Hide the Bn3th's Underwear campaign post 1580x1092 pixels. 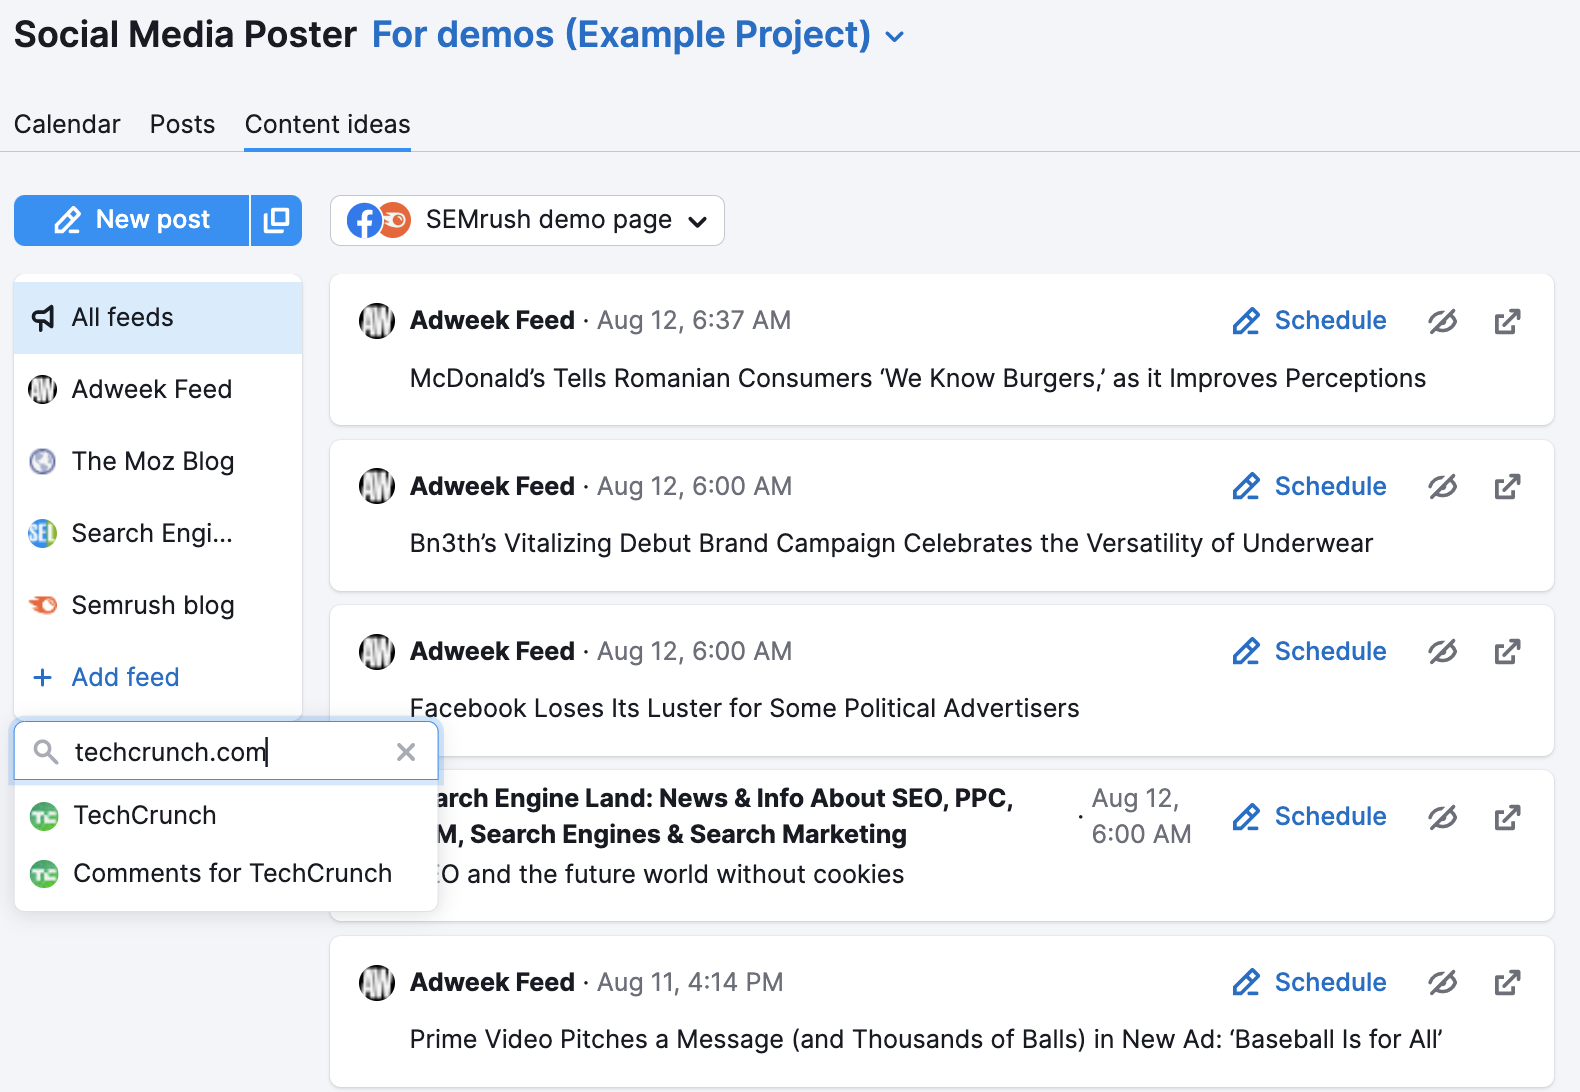1442,487
